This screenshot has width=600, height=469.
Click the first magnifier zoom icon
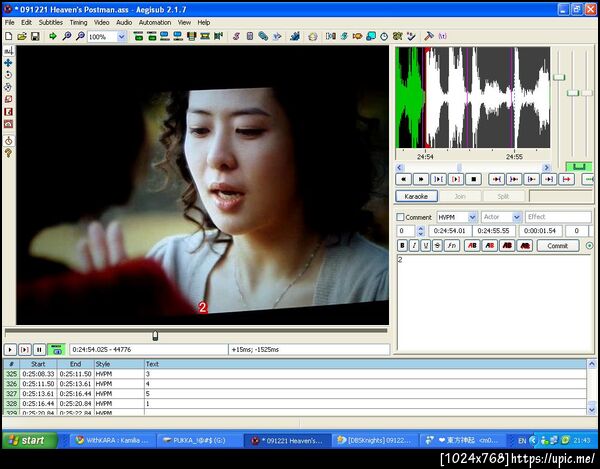coord(67,36)
